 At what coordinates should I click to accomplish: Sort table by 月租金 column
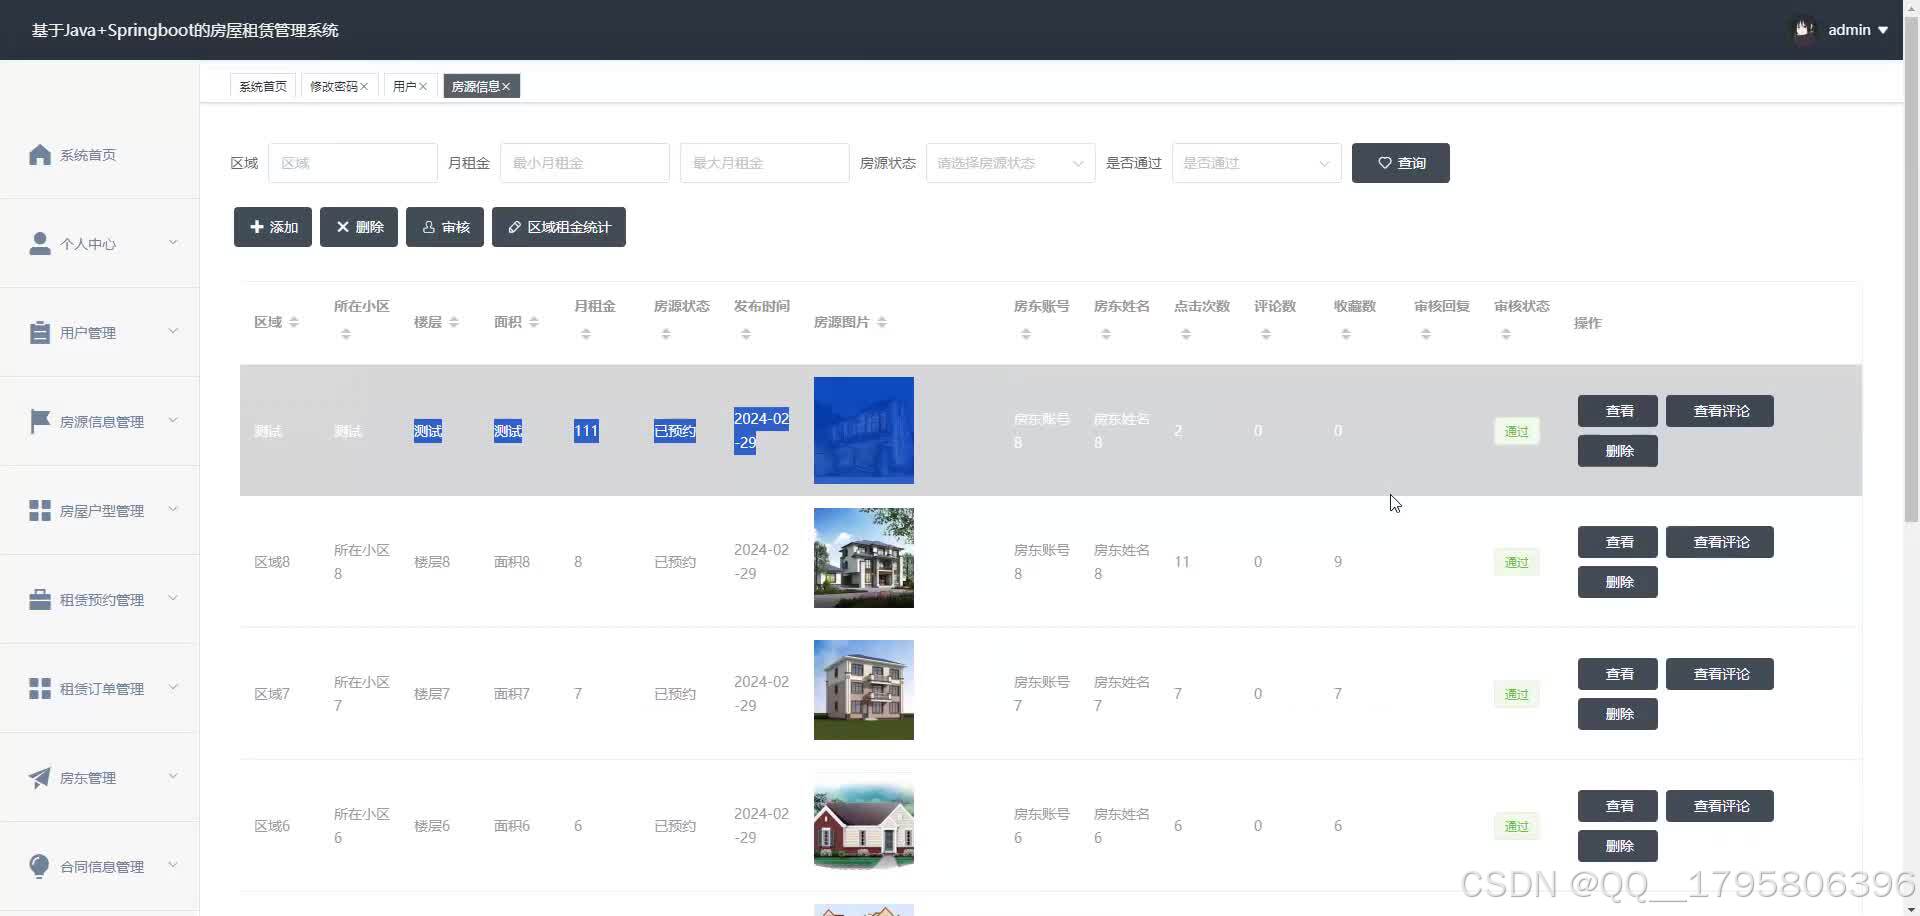click(586, 334)
